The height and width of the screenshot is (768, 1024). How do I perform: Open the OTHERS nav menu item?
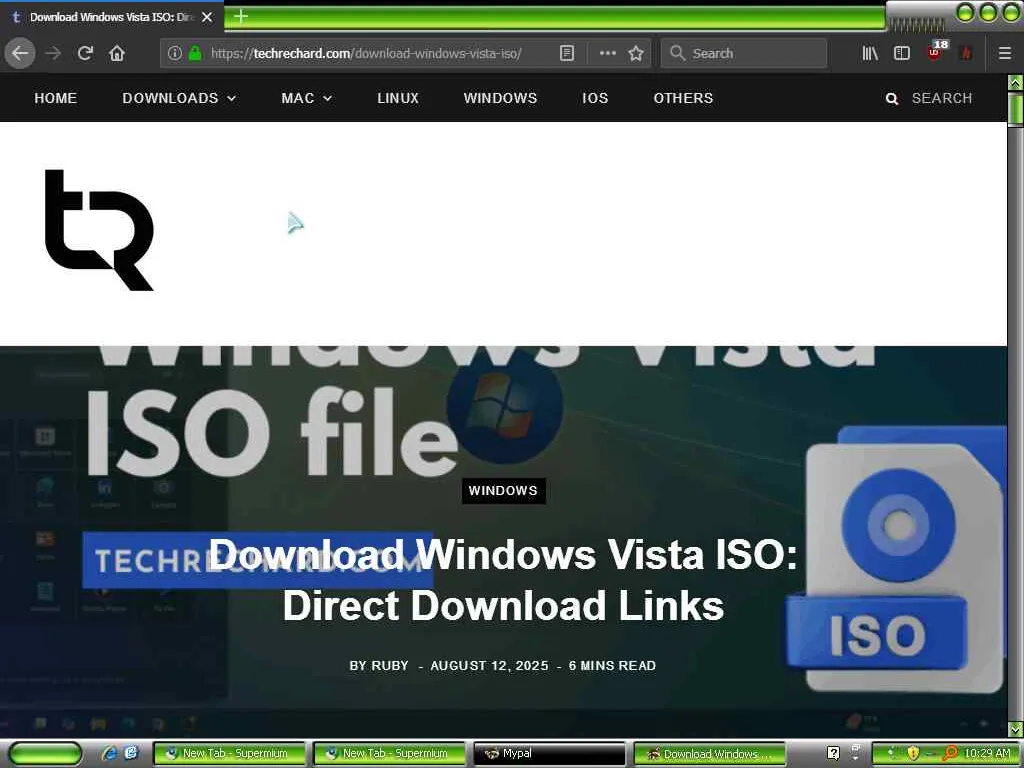coord(683,98)
